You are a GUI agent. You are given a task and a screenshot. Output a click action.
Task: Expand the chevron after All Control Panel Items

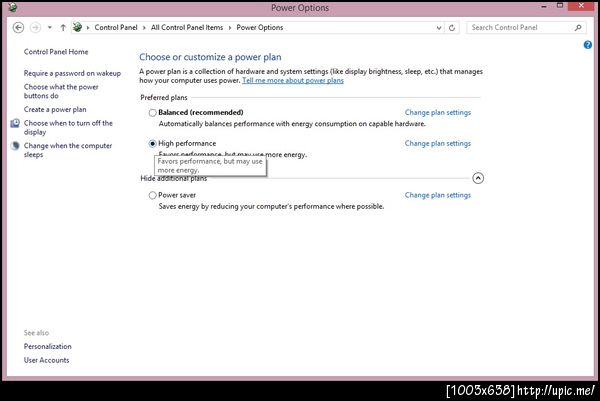point(230,28)
